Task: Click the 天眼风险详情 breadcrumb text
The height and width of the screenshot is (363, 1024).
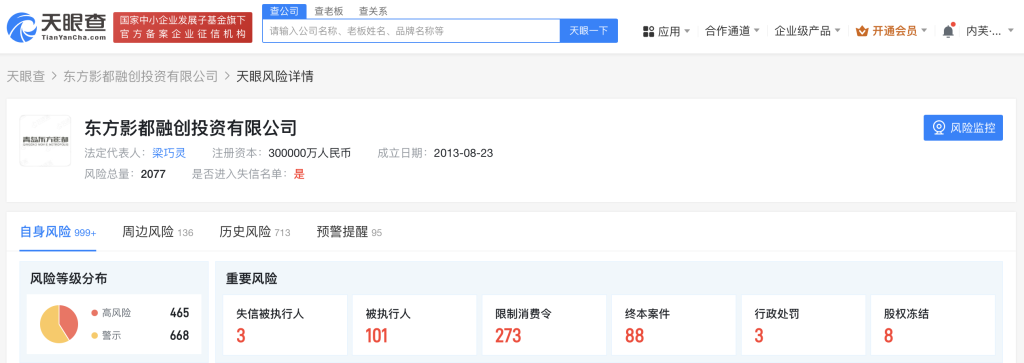Action: click(x=274, y=76)
